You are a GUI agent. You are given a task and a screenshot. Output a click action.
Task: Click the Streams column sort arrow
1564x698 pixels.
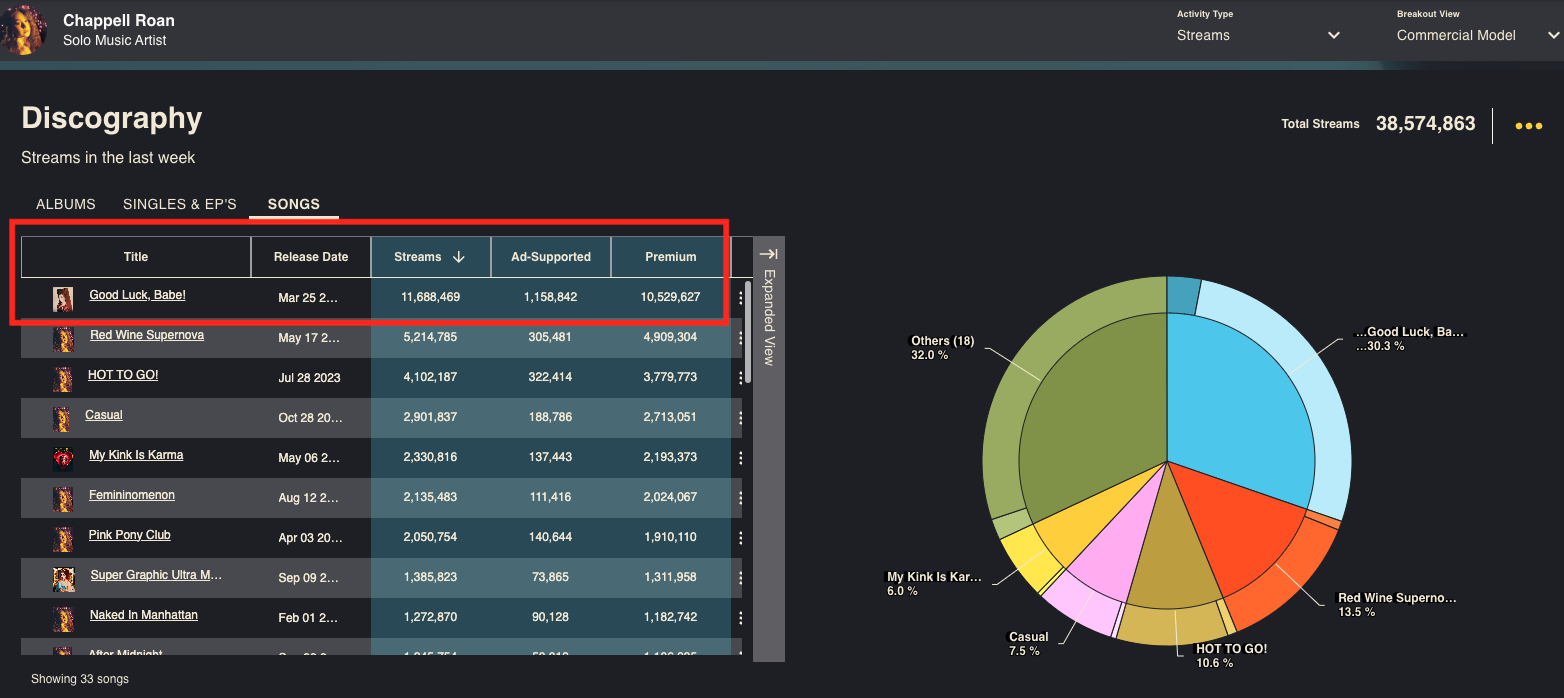pyautogui.click(x=459, y=257)
